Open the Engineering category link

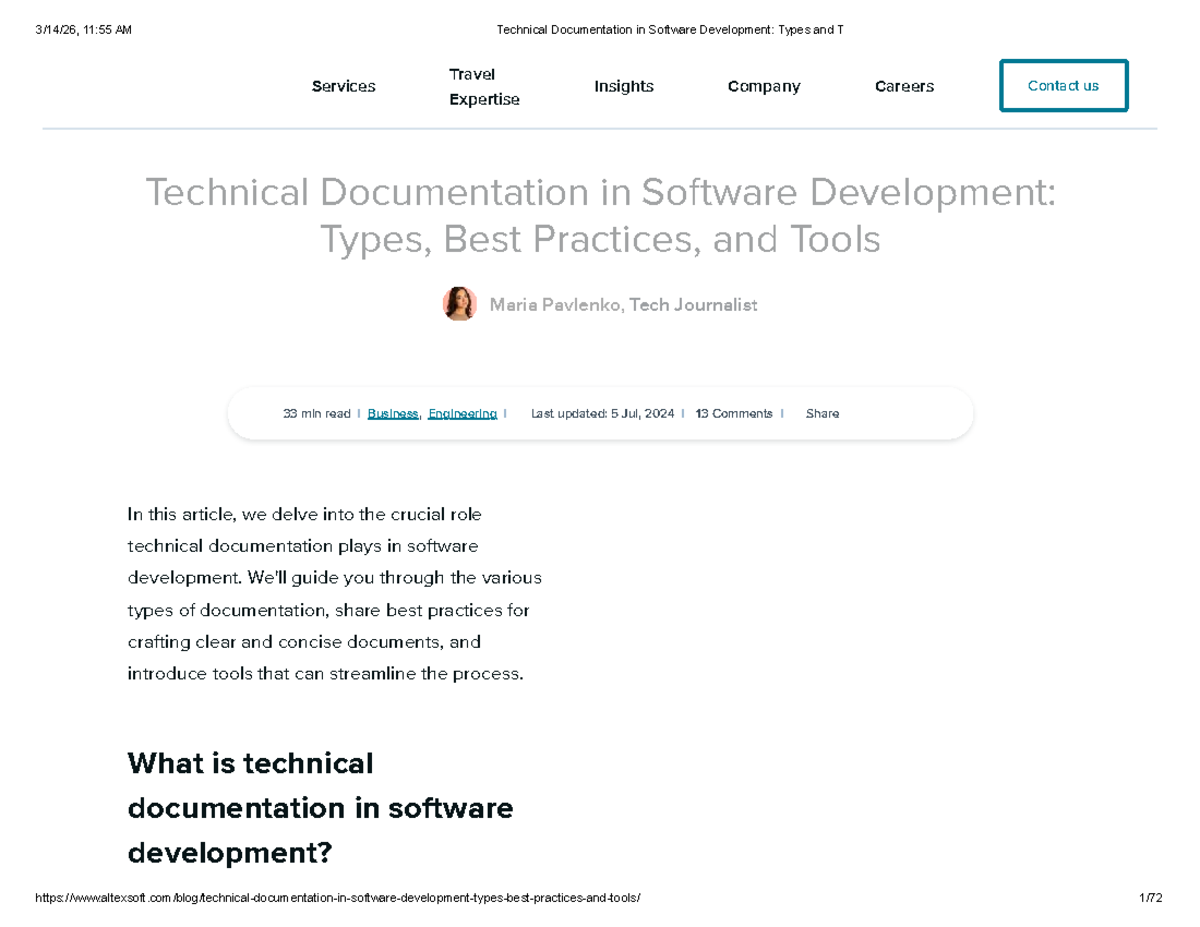(462, 413)
